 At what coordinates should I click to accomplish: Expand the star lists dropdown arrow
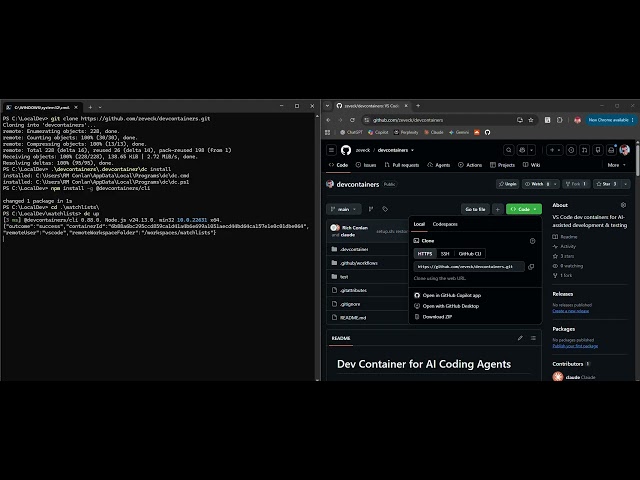[x=625, y=184]
